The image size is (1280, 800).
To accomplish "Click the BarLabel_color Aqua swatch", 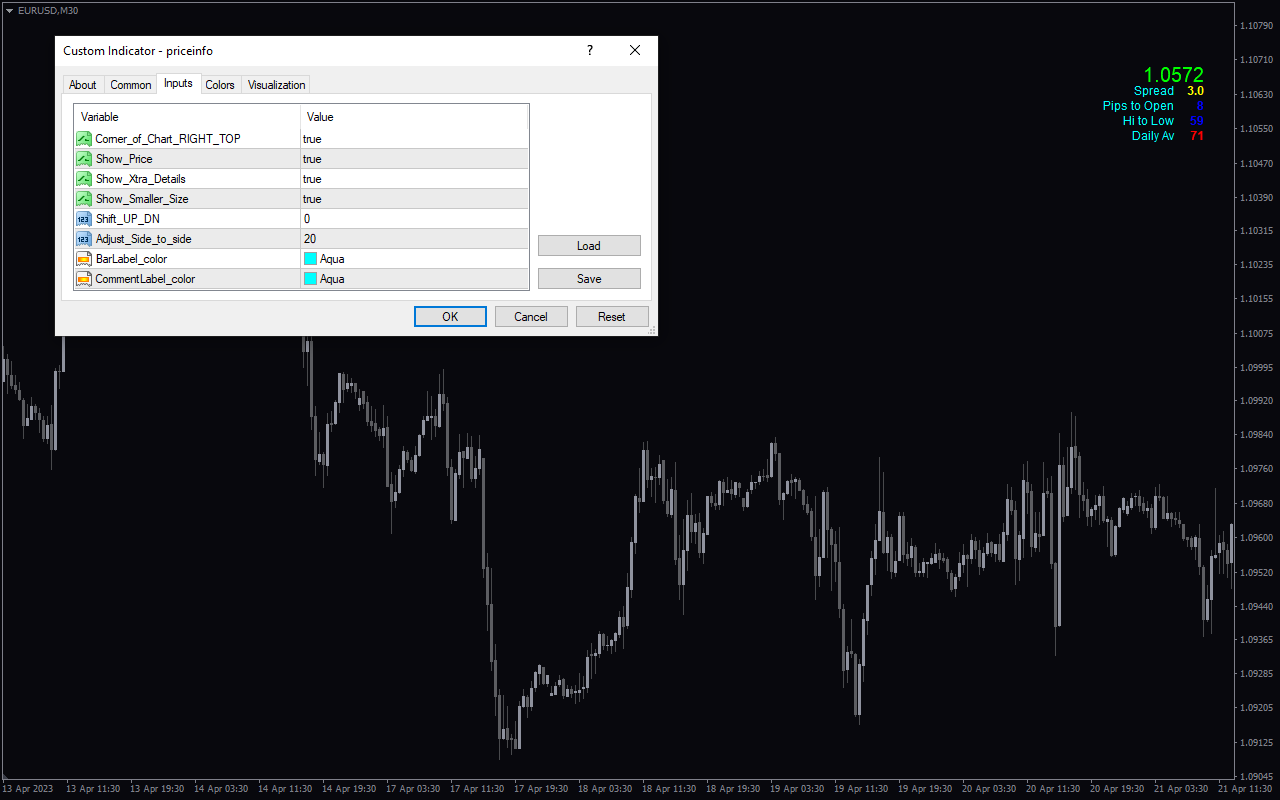I will 310,259.
